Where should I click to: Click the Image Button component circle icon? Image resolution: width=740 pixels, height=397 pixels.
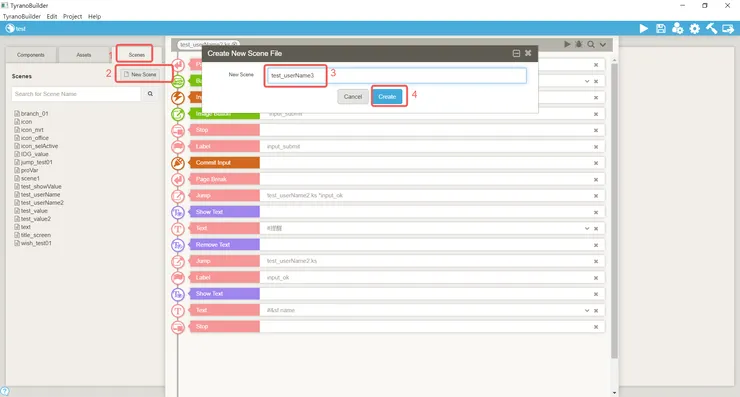point(178,114)
